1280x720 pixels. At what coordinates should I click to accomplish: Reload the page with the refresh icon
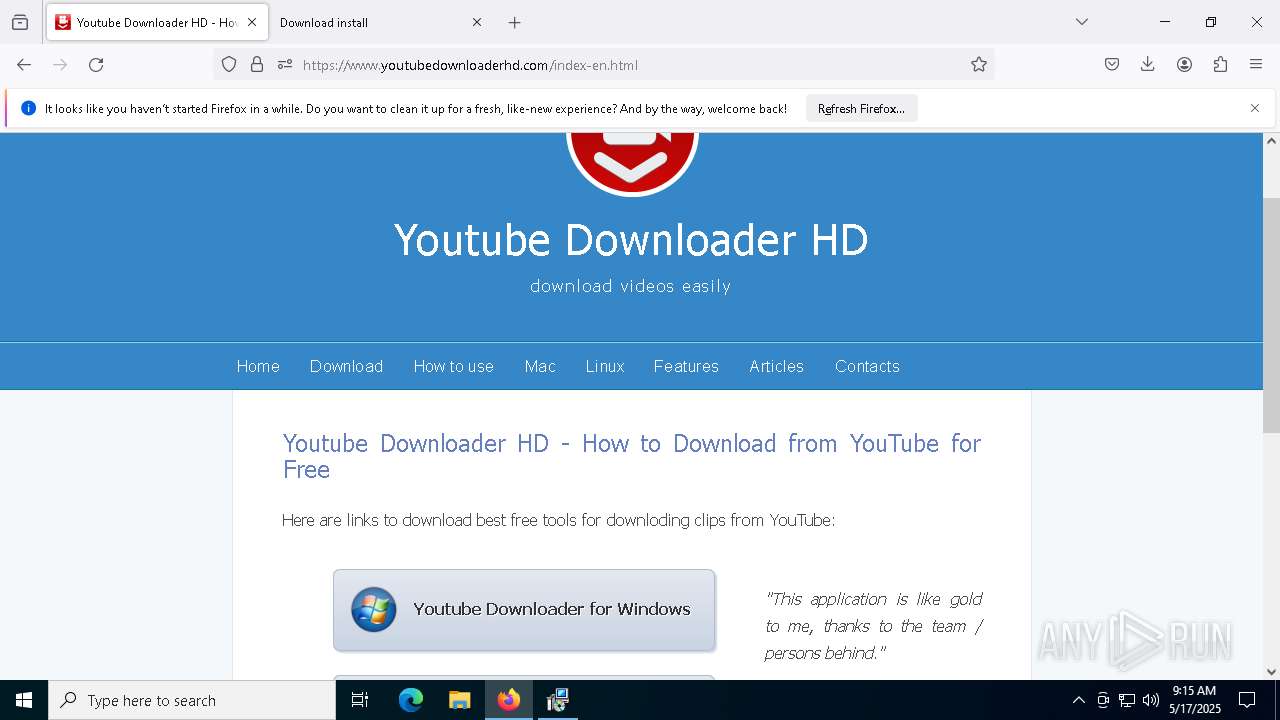coord(96,65)
